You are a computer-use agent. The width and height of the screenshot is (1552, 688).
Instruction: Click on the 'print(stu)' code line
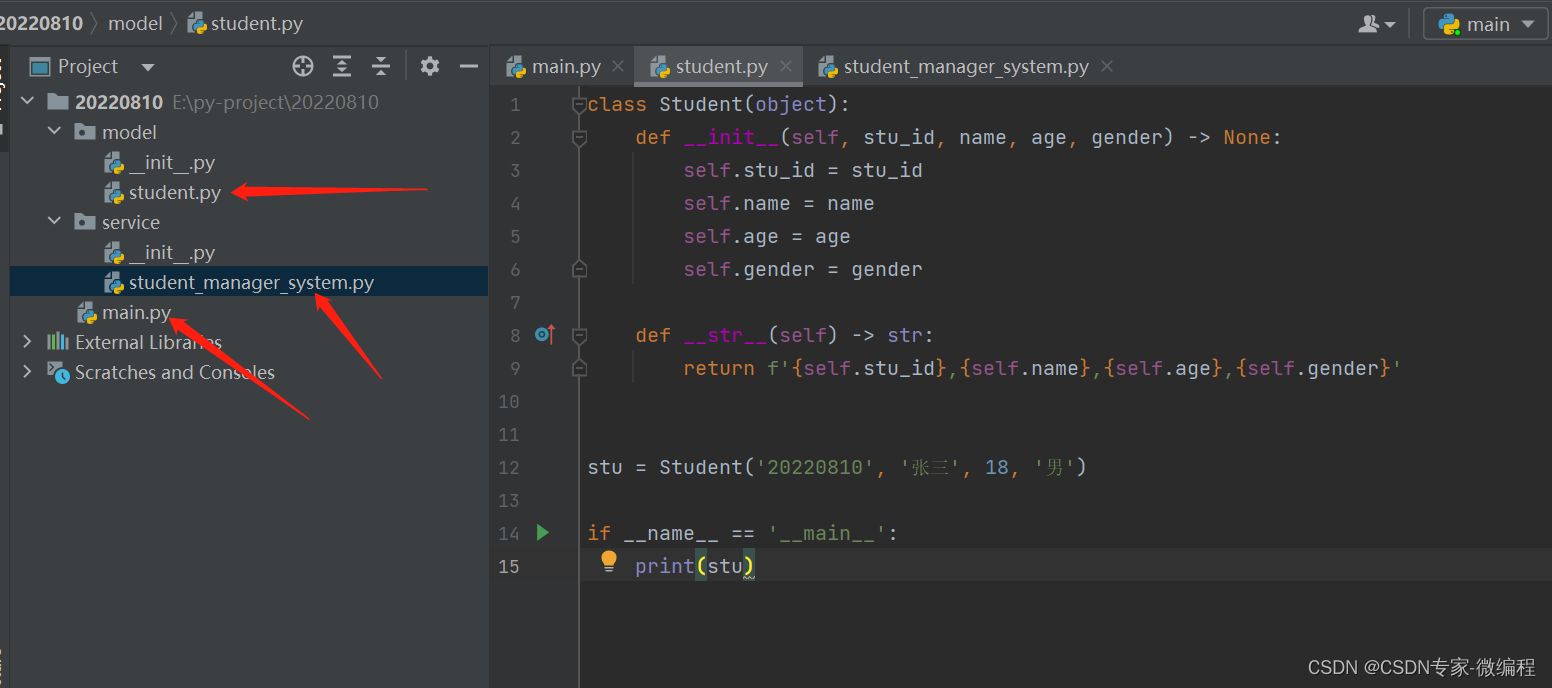click(x=694, y=566)
